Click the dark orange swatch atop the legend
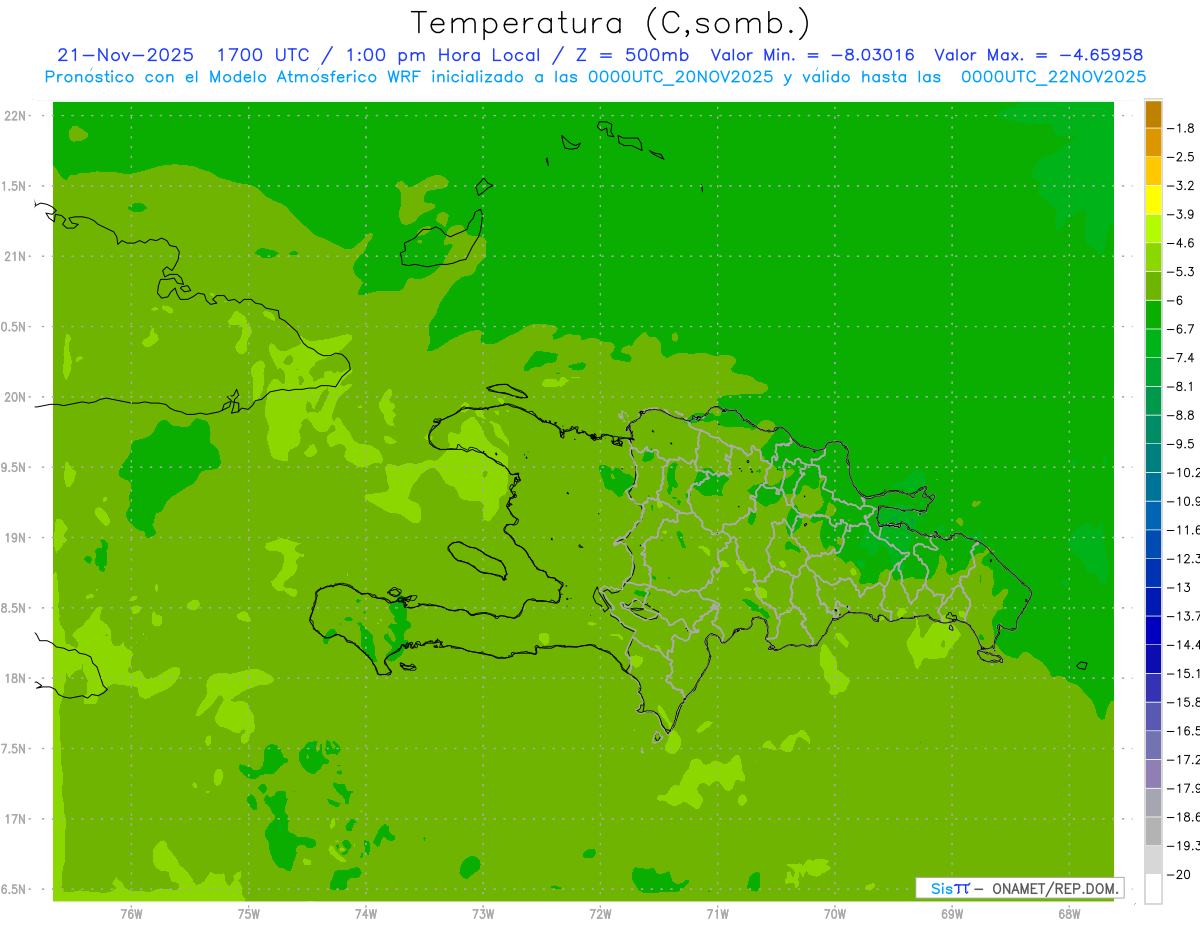 click(1153, 114)
